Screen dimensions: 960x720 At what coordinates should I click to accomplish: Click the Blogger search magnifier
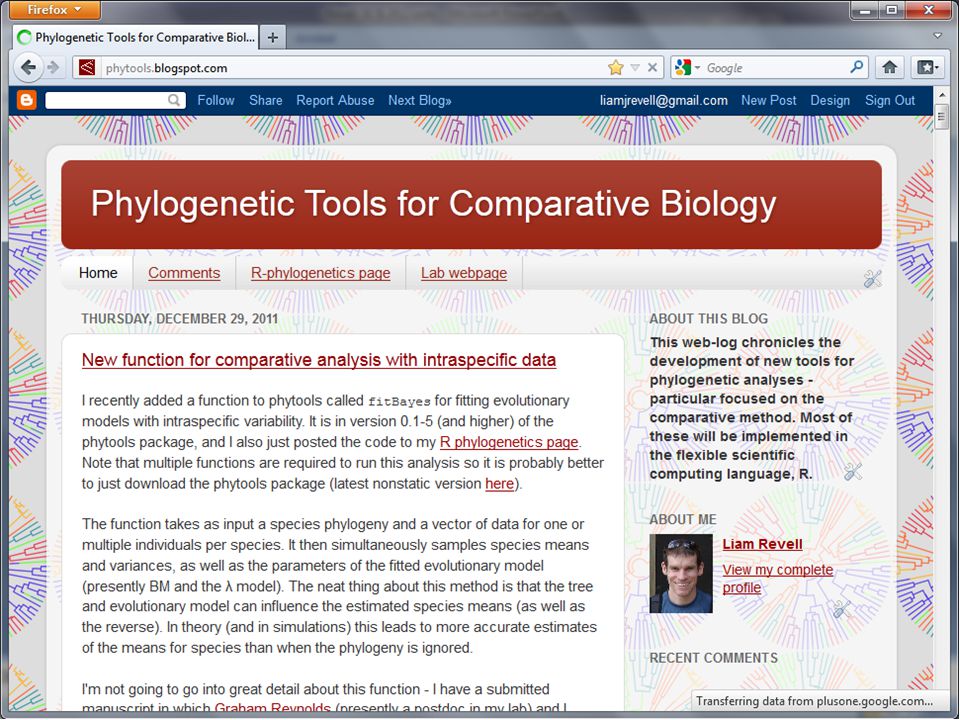click(x=174, y=100)
